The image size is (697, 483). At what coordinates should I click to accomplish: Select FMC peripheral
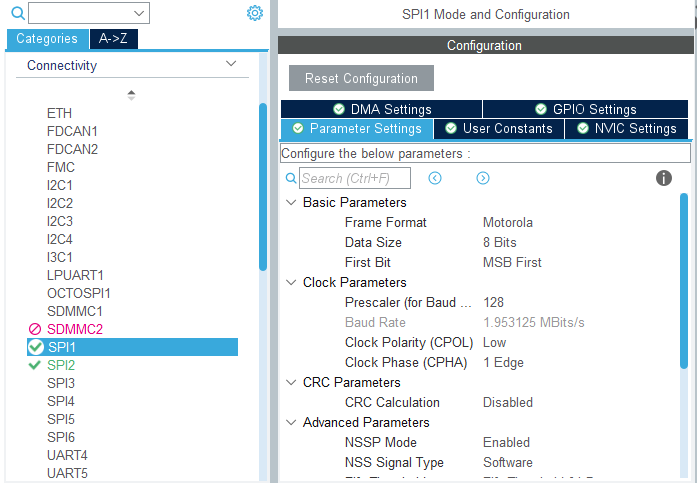coord(61,168)
